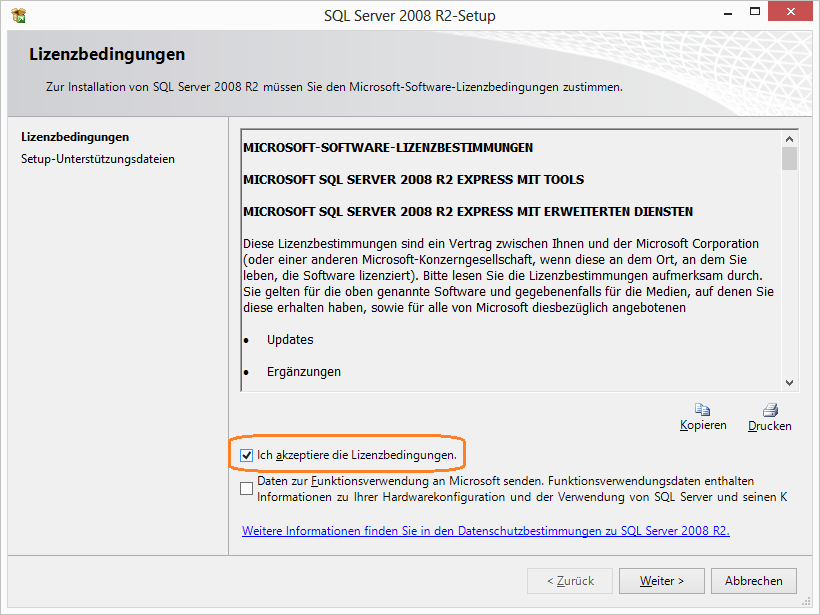Select Setup-Unterstützungsdateien step in left pane
820x615 pixels.
tap(98, 159)
